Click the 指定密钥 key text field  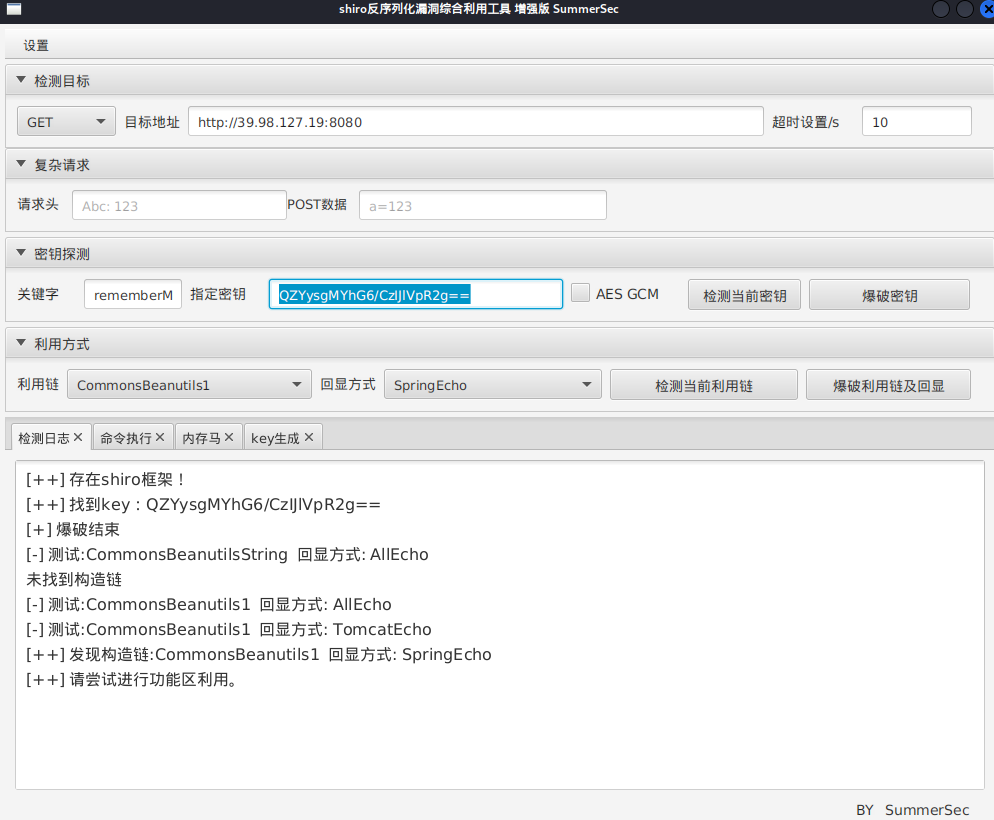pyautogui.click(x=415, y=293)
